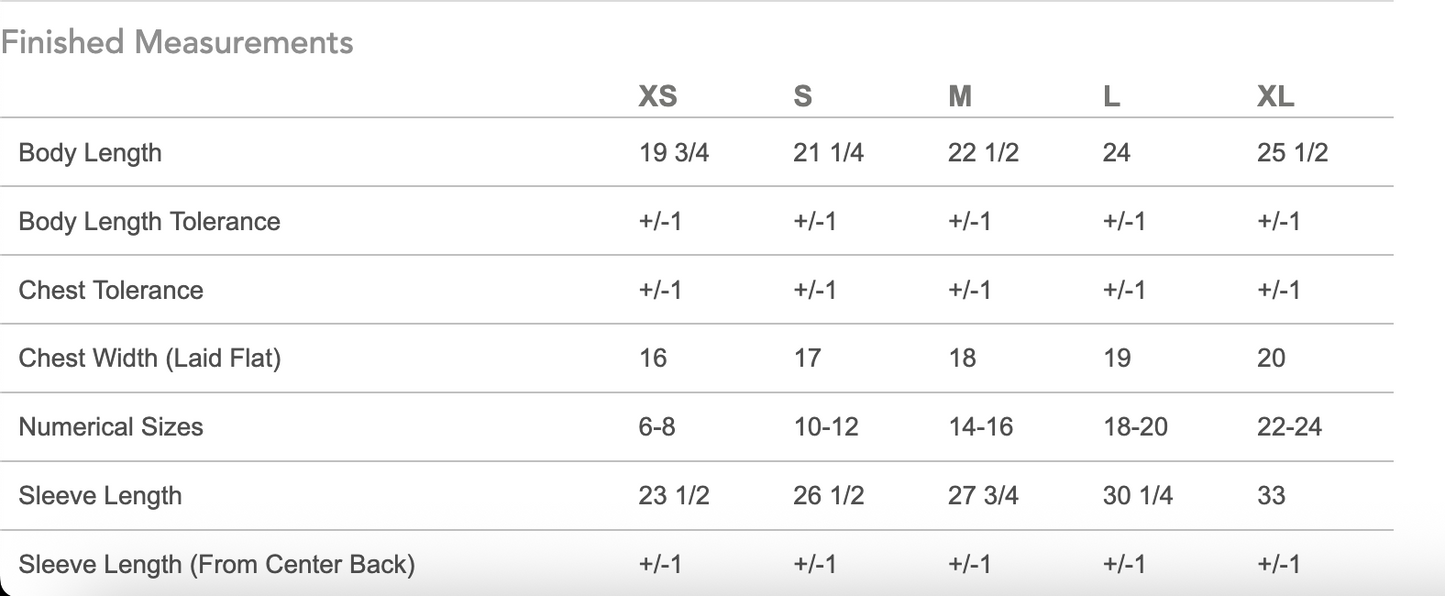Viewport: 1445px width, 596px height.
Task: Click the Body Length row label
Action: [90, 153]
